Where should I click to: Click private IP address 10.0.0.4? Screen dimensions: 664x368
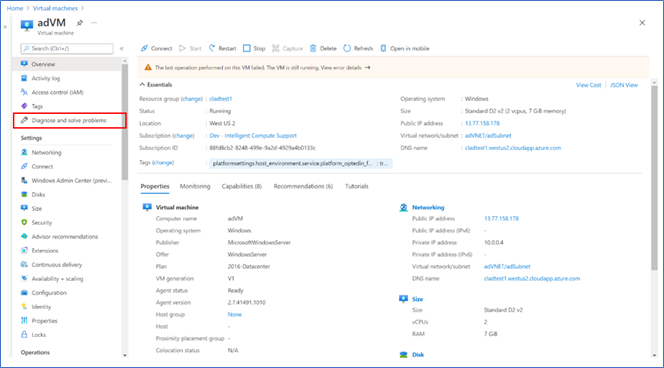pos(493,243)
